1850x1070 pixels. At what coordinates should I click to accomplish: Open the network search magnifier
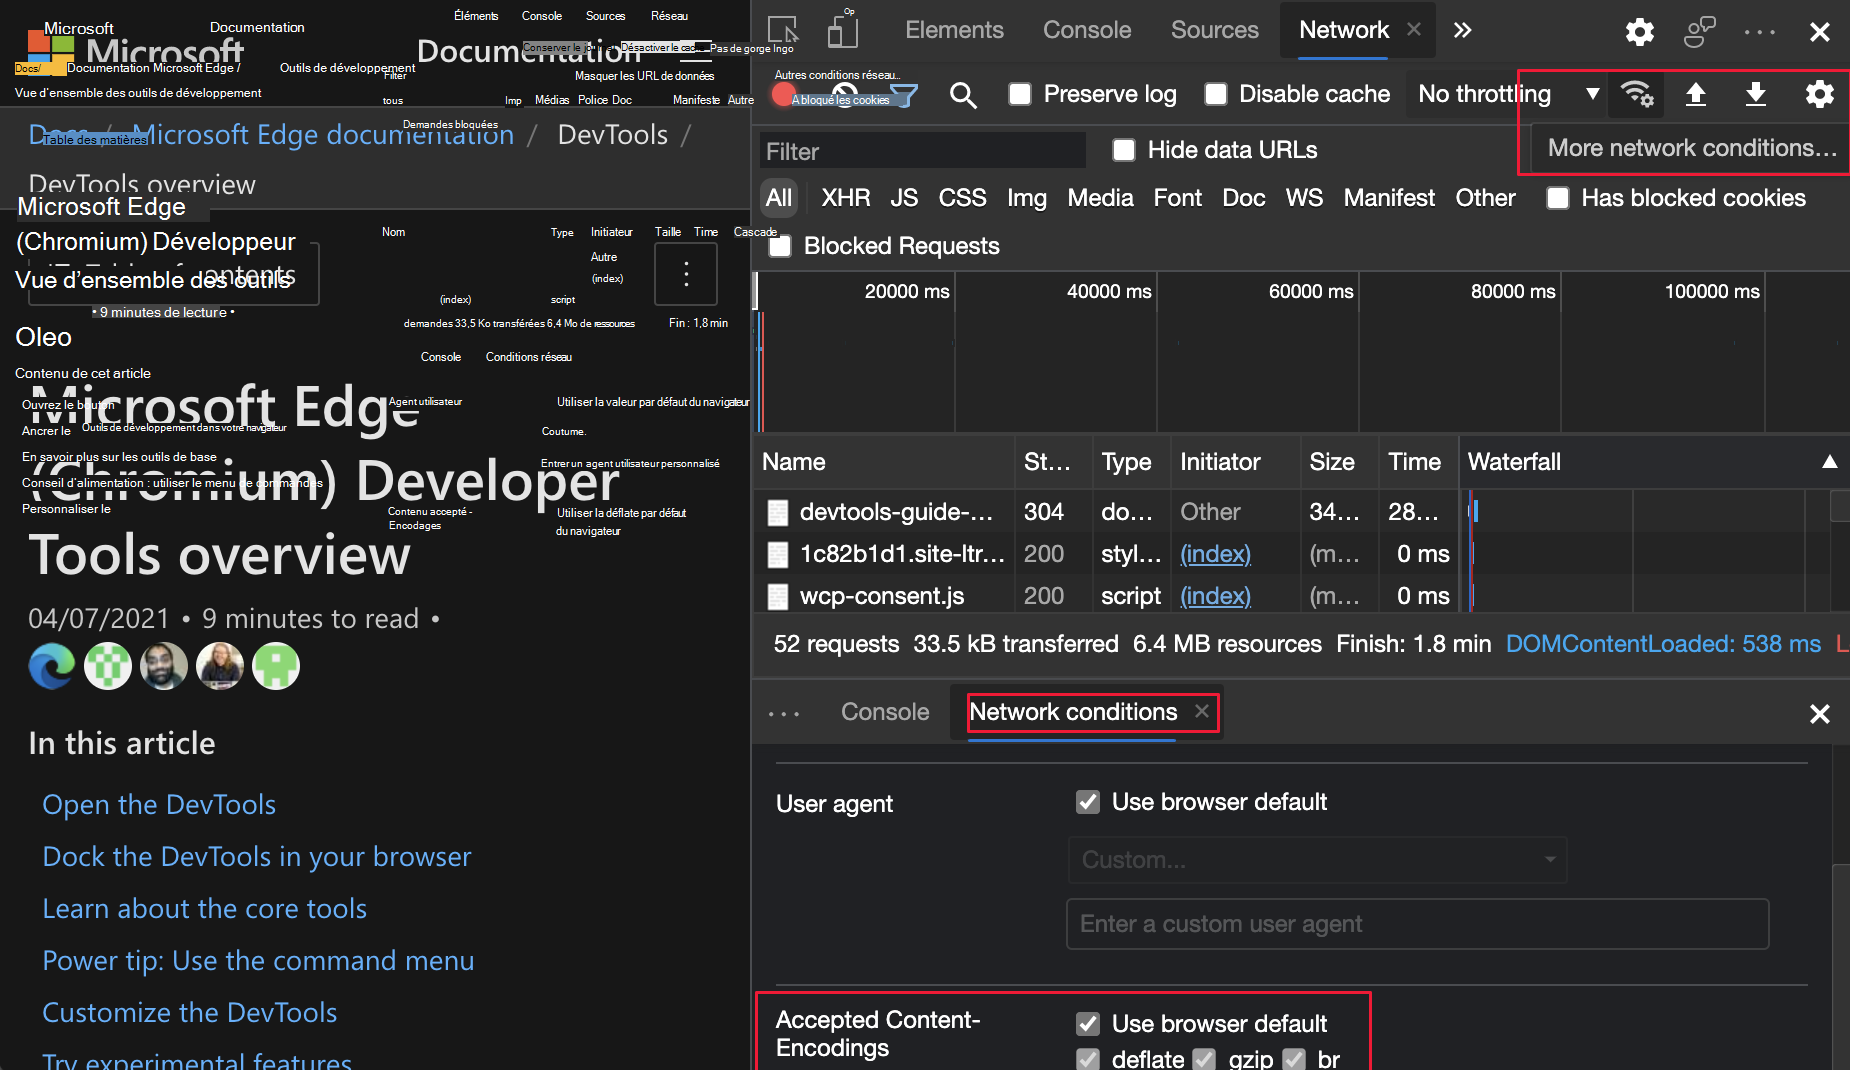pyautogui.click(x=962, y=95)
